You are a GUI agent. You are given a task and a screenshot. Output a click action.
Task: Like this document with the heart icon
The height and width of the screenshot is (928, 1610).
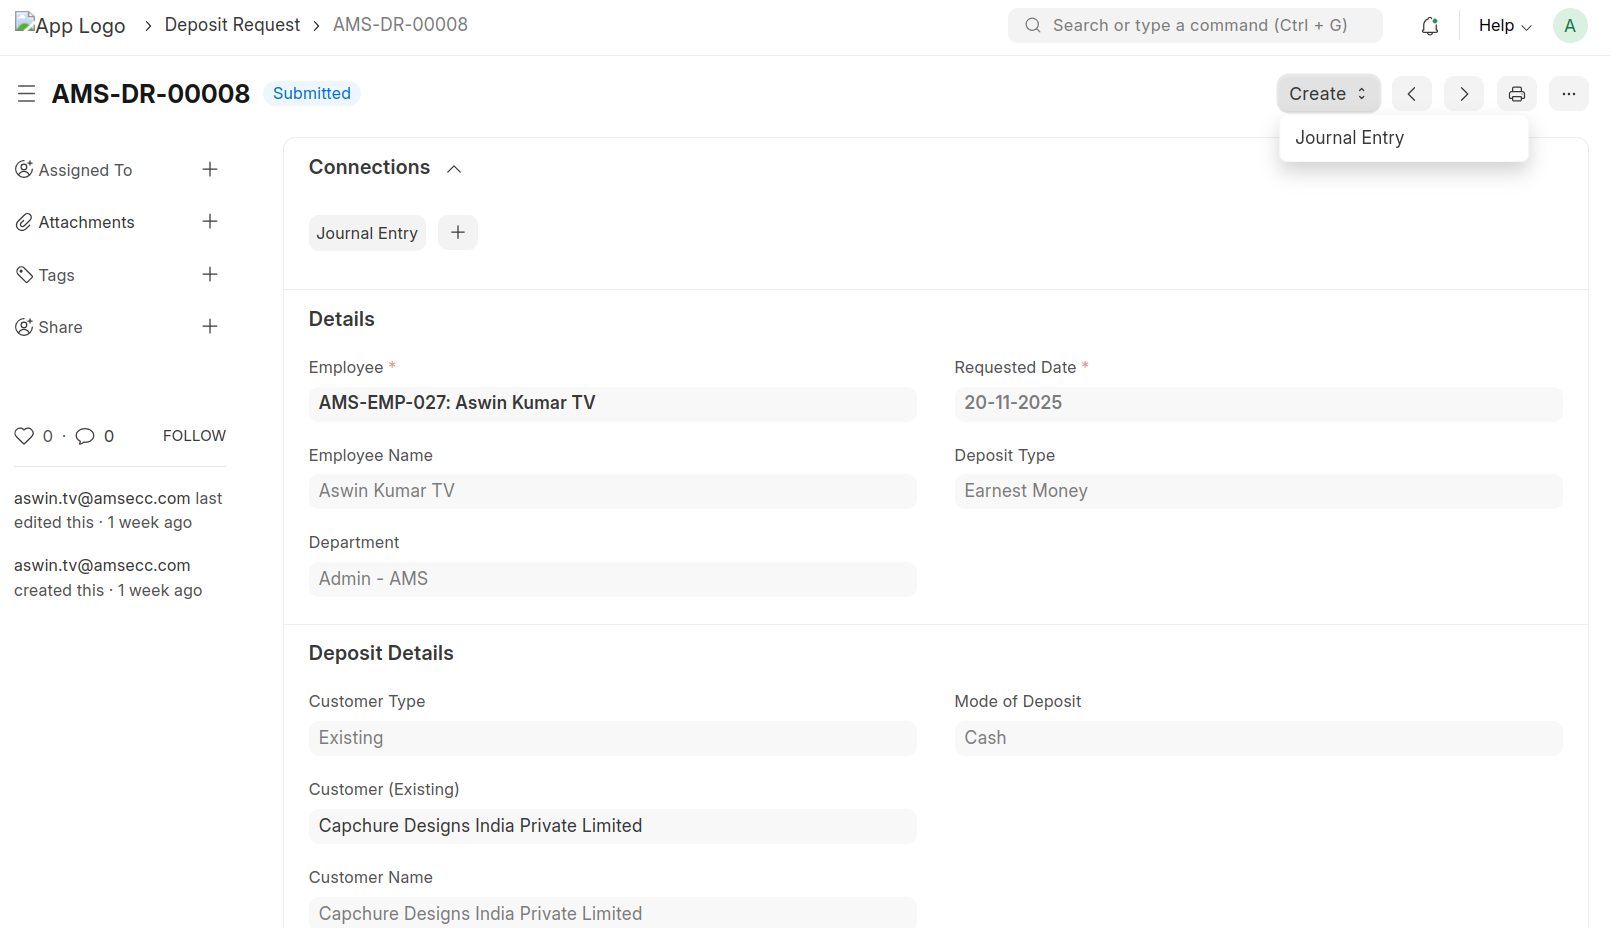(x=24, y=436)
